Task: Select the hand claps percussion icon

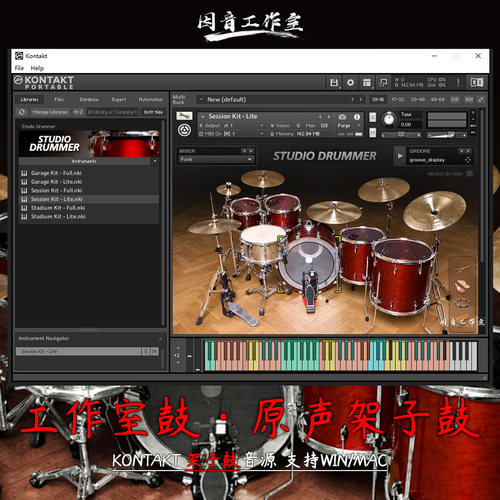Action: tap(462, 286)
